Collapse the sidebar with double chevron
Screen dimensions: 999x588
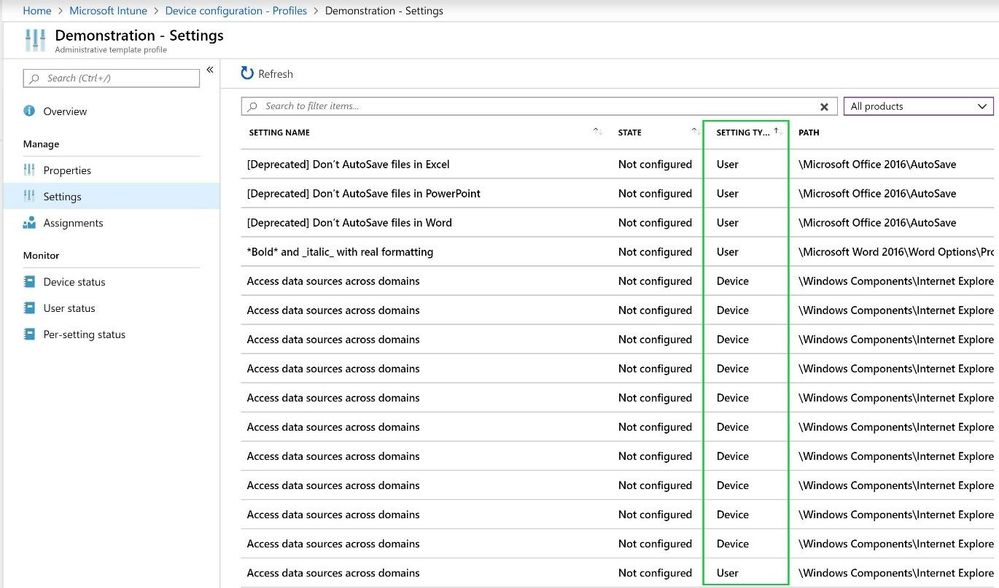tap(210, 70)
